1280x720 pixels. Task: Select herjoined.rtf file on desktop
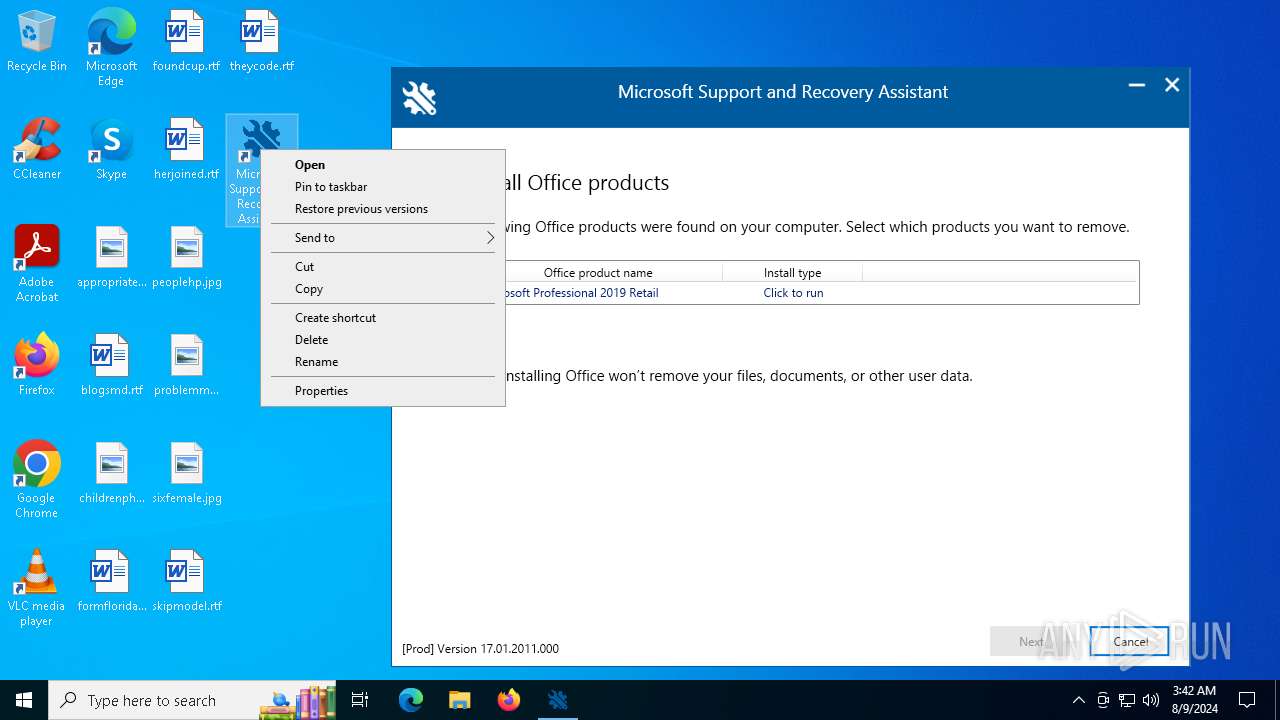[186, 150]
